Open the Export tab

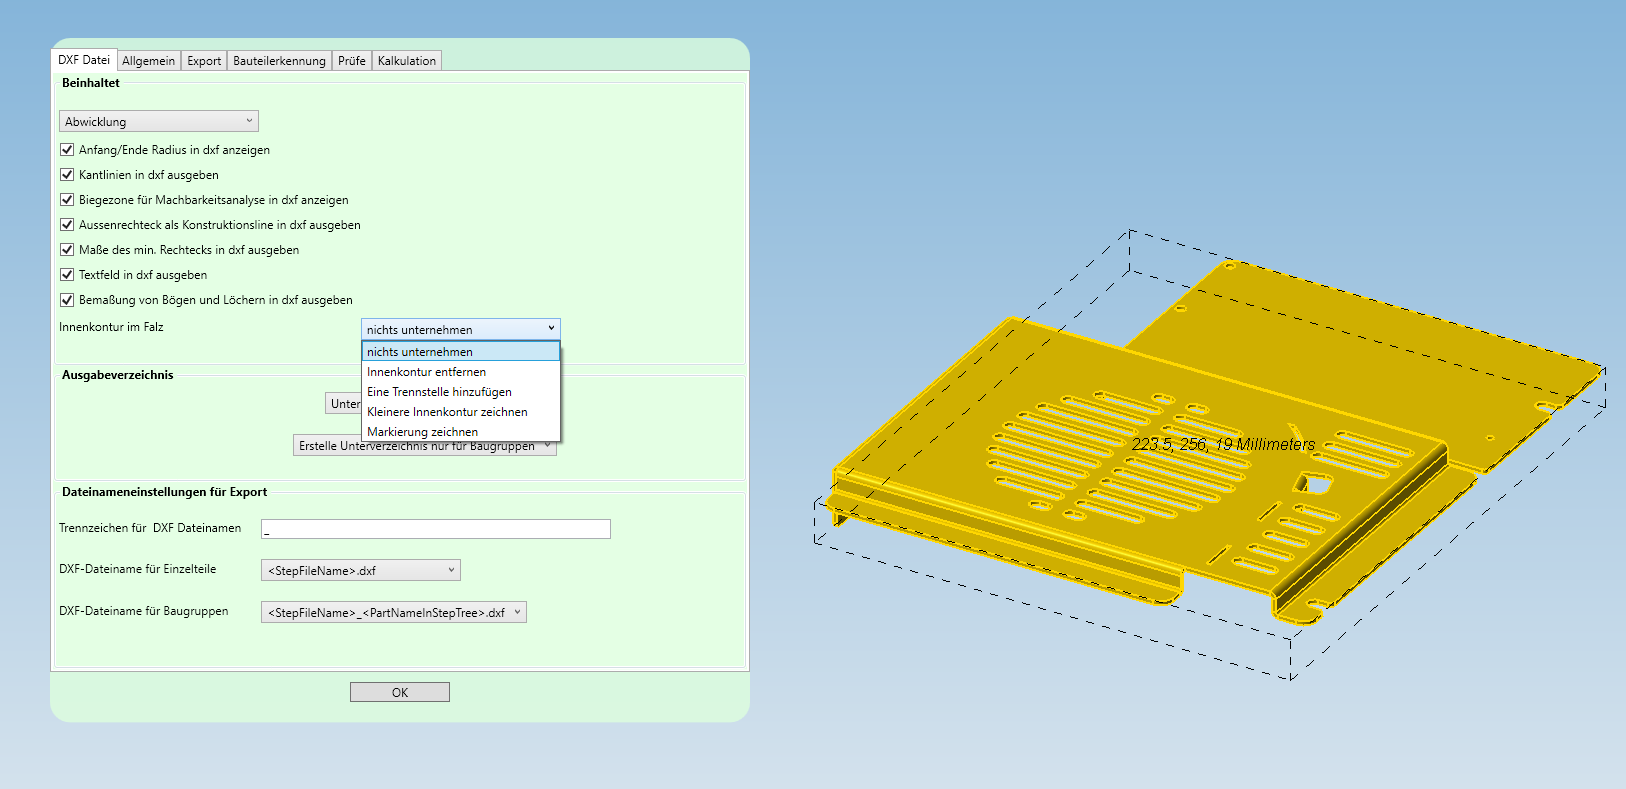204,61
